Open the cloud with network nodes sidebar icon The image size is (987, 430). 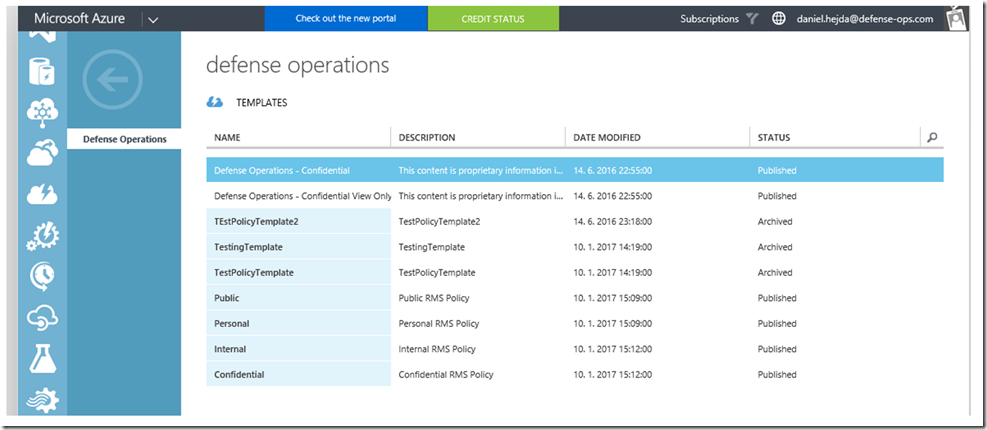point(43,113)
